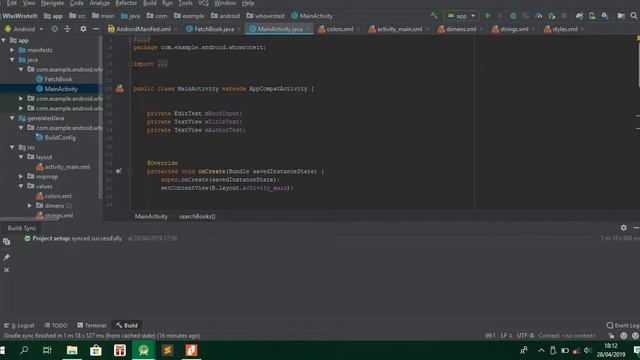640x360 pixels.
Task: Click Toggle view icon in Build sidebar
Action: click(7, 242)
